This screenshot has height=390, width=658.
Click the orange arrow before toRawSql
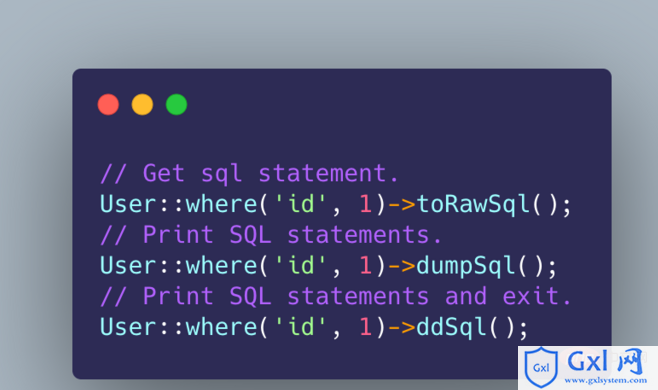point(402,205)
